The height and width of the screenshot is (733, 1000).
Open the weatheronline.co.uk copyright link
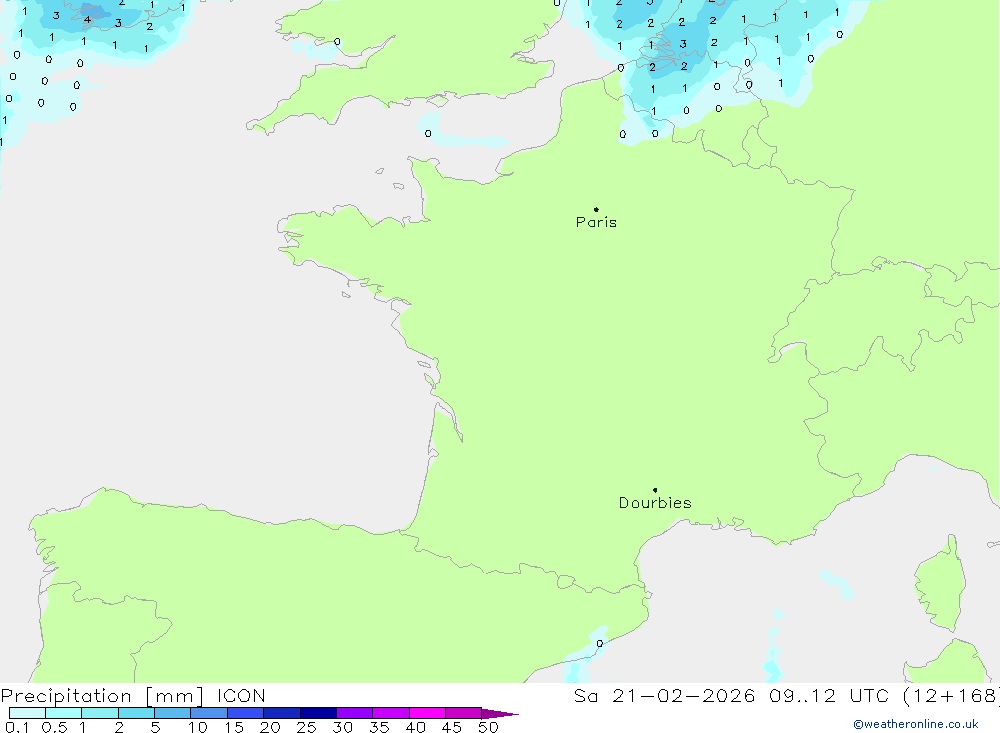click(x=916, y=724)
